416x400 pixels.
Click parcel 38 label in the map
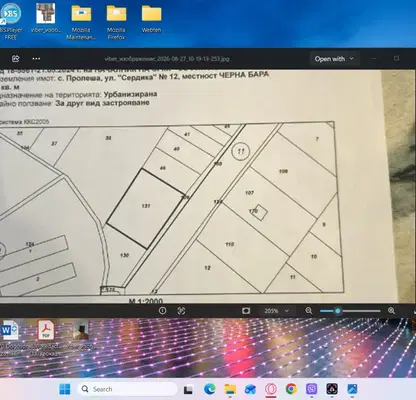[108, 138]
